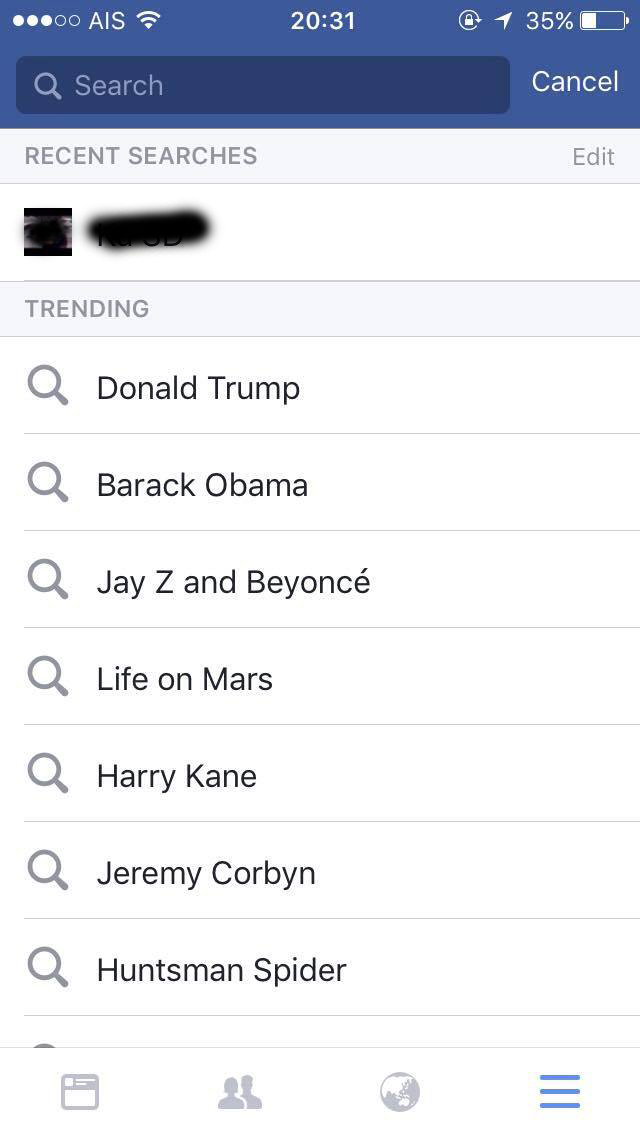Open the hamburger More menu
The height and width of the screenshot is (1136, 640).
pyautogui.click(x=560, y=1091)
